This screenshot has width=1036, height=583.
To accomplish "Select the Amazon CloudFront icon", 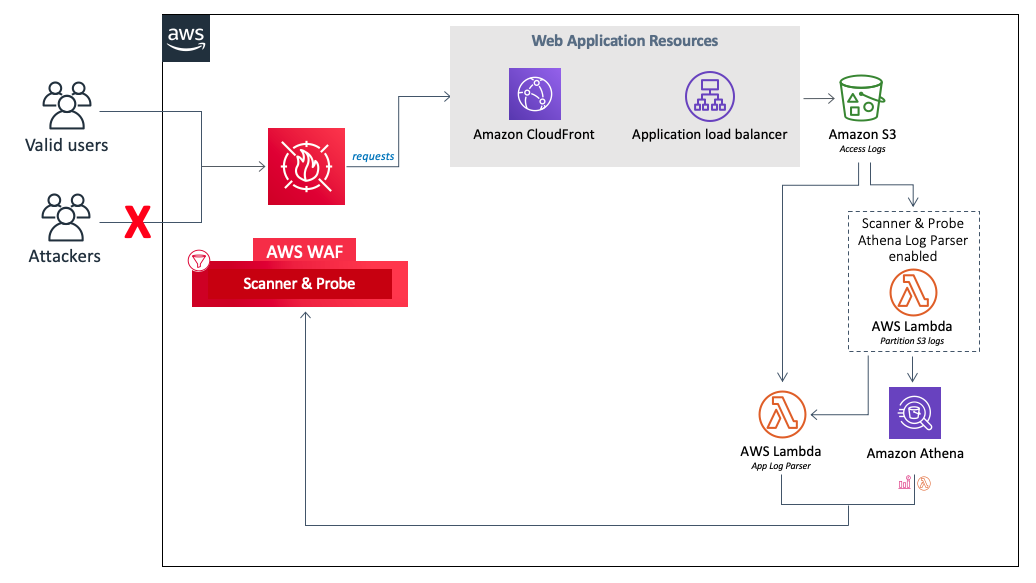I will 535,94.
